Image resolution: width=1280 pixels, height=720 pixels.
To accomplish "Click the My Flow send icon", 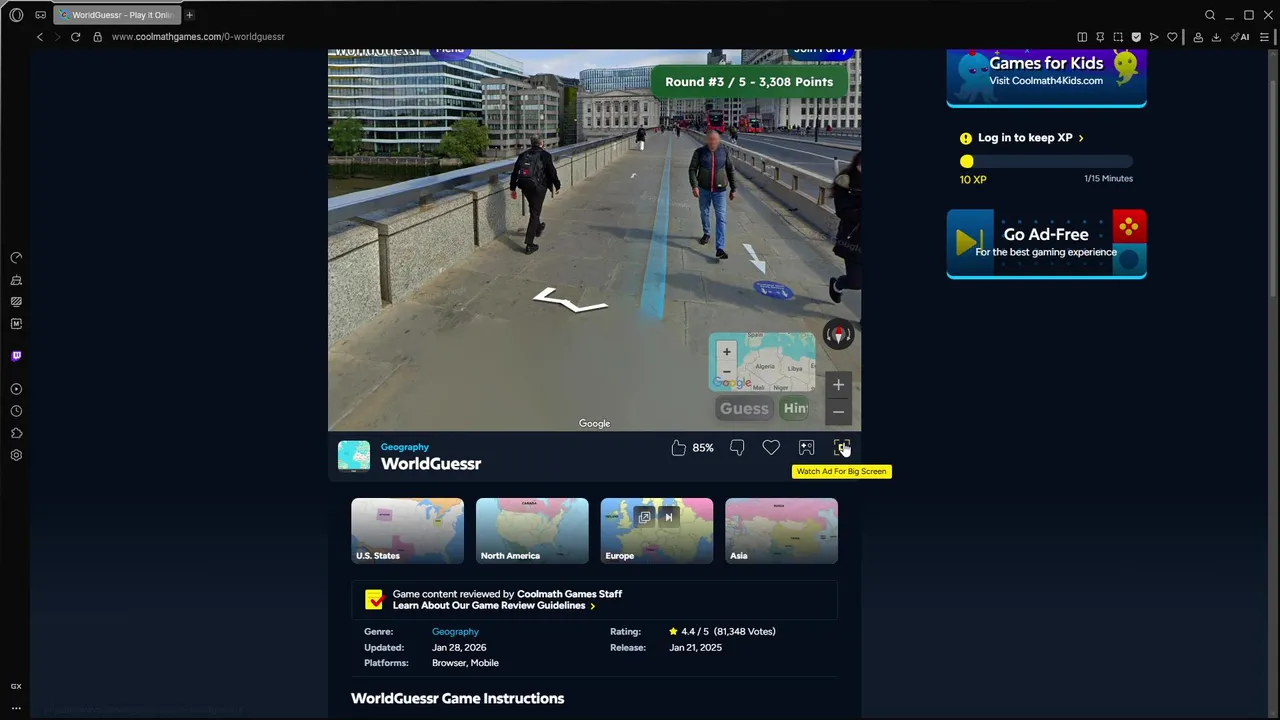I will pyautogui.click(x=1154, y=37).
